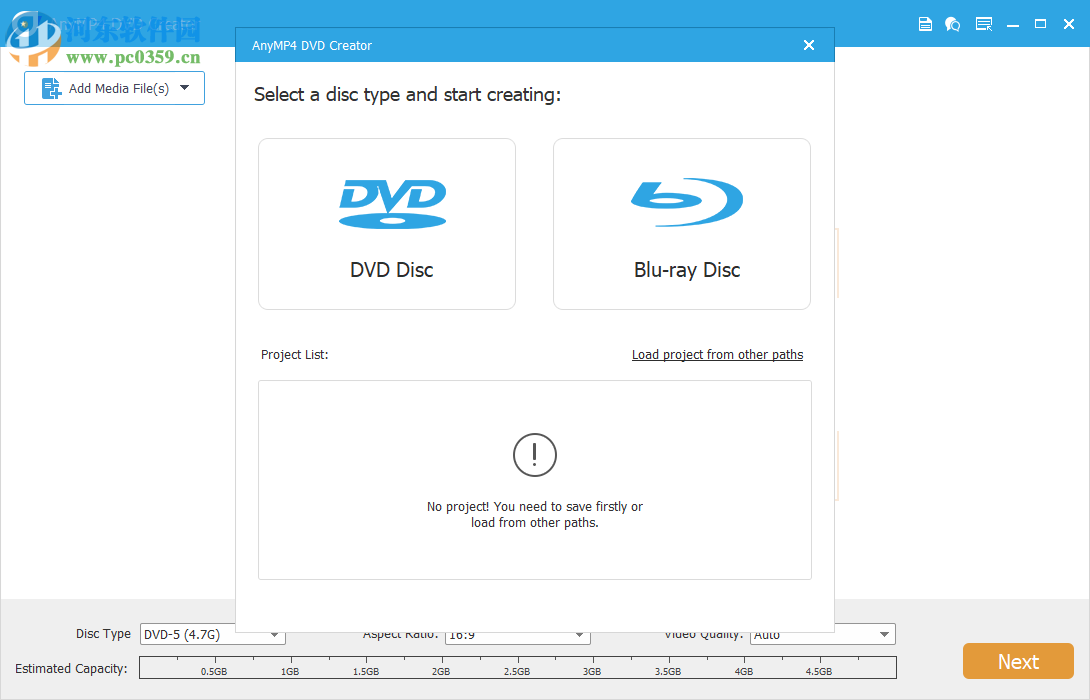
Task: Click the Next button
Action: pyautogui.click(x=1018, y=661)
